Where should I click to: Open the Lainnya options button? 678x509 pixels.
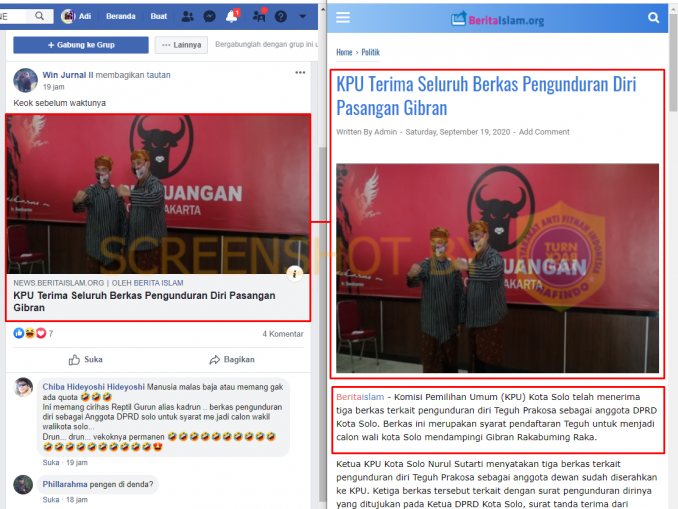(181, 45)
